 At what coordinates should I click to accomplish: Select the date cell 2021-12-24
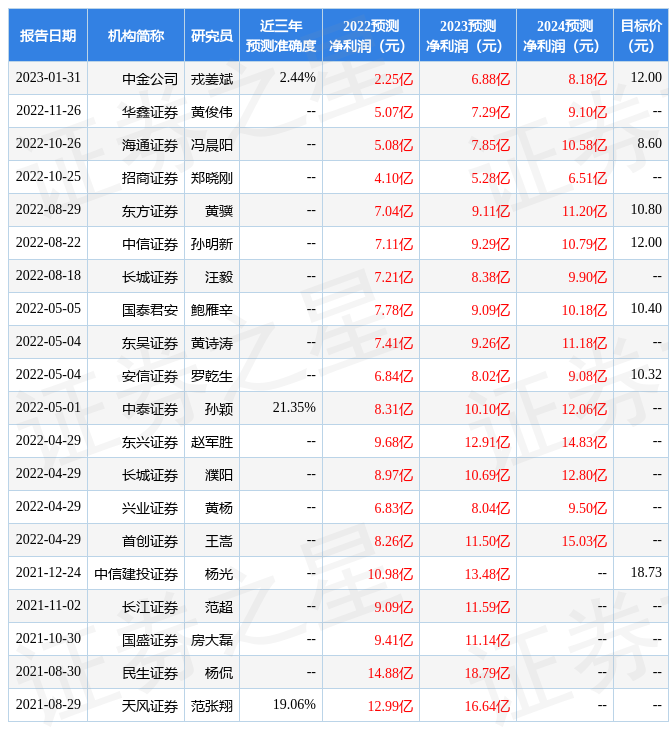48,572
